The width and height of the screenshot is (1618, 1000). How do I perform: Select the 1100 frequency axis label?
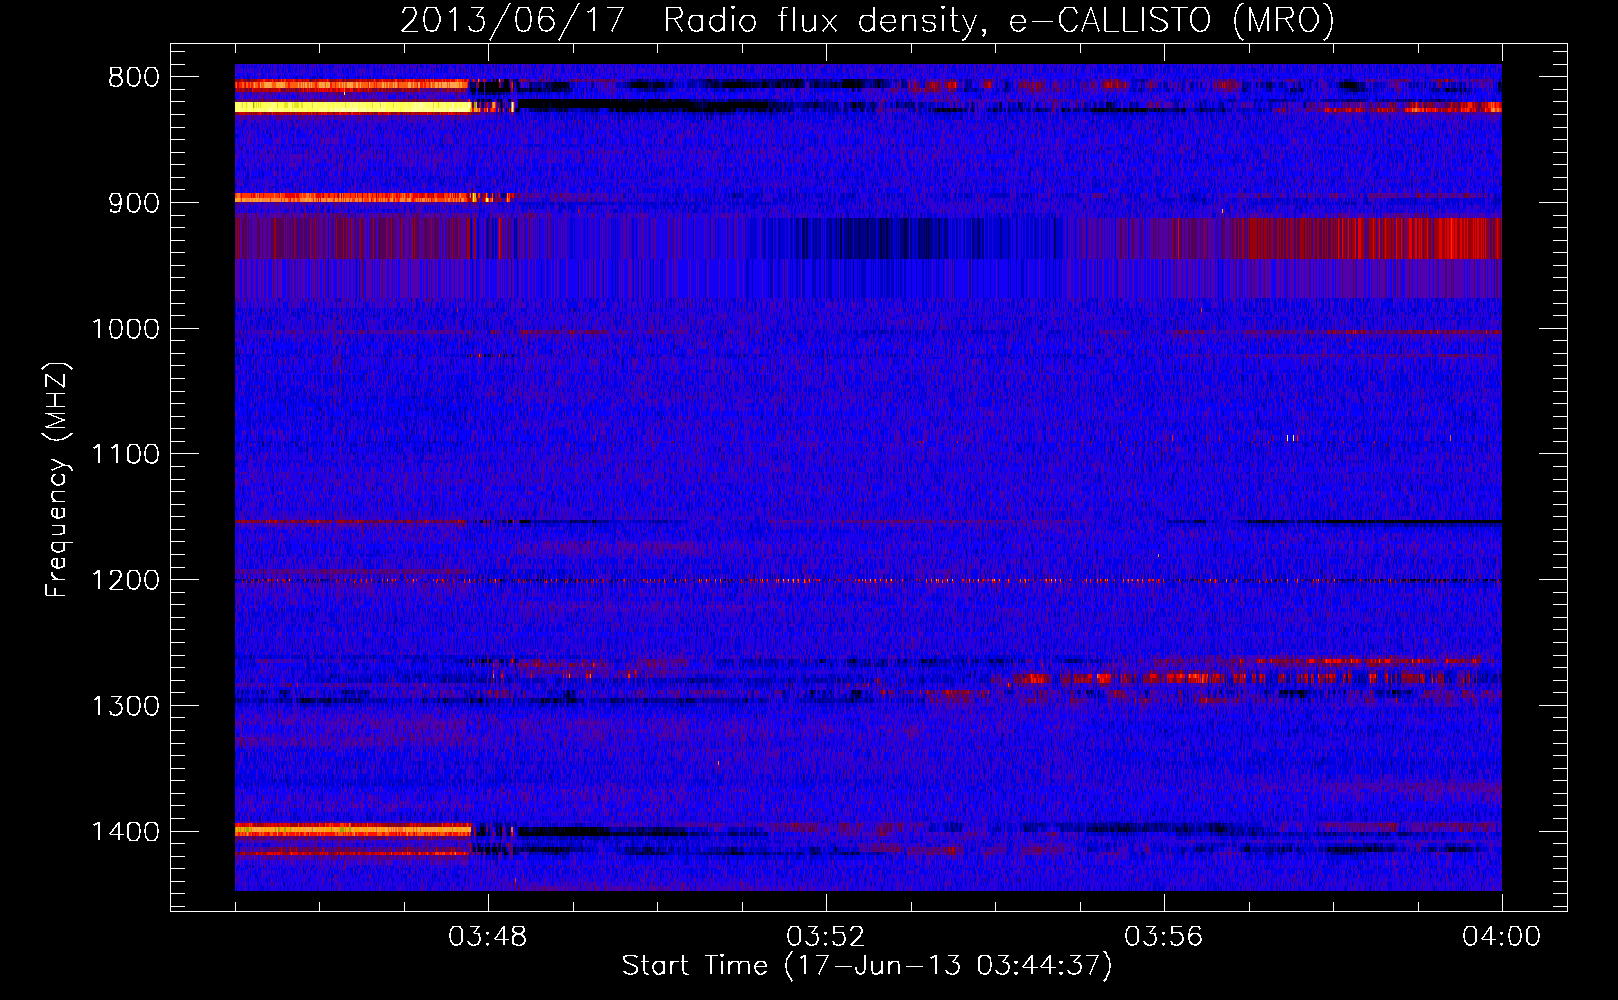pos(125,454)
